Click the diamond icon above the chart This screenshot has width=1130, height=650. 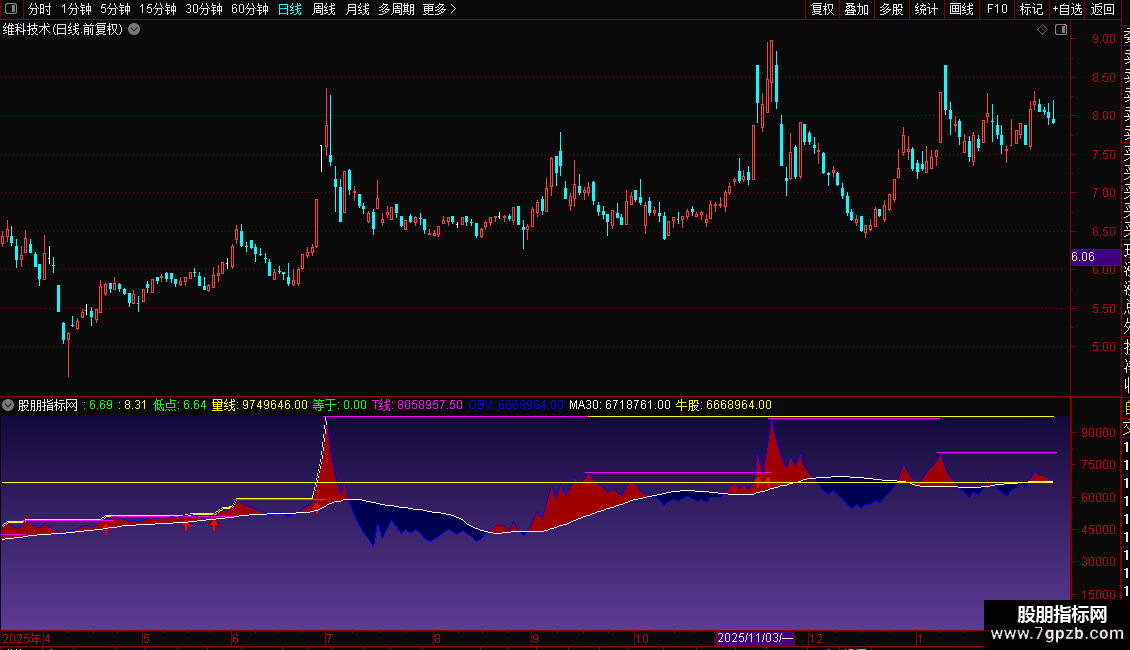(1042, 30)
